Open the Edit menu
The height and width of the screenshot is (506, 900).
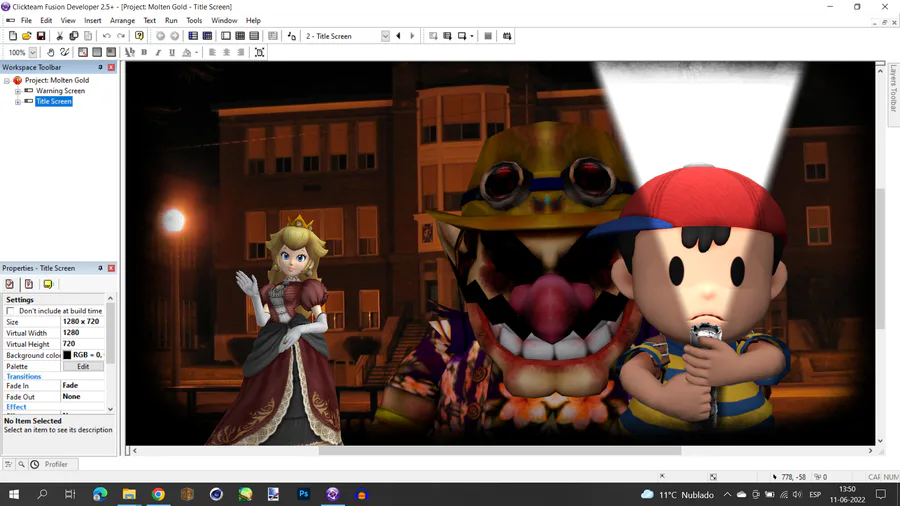[x=46, y=20]
